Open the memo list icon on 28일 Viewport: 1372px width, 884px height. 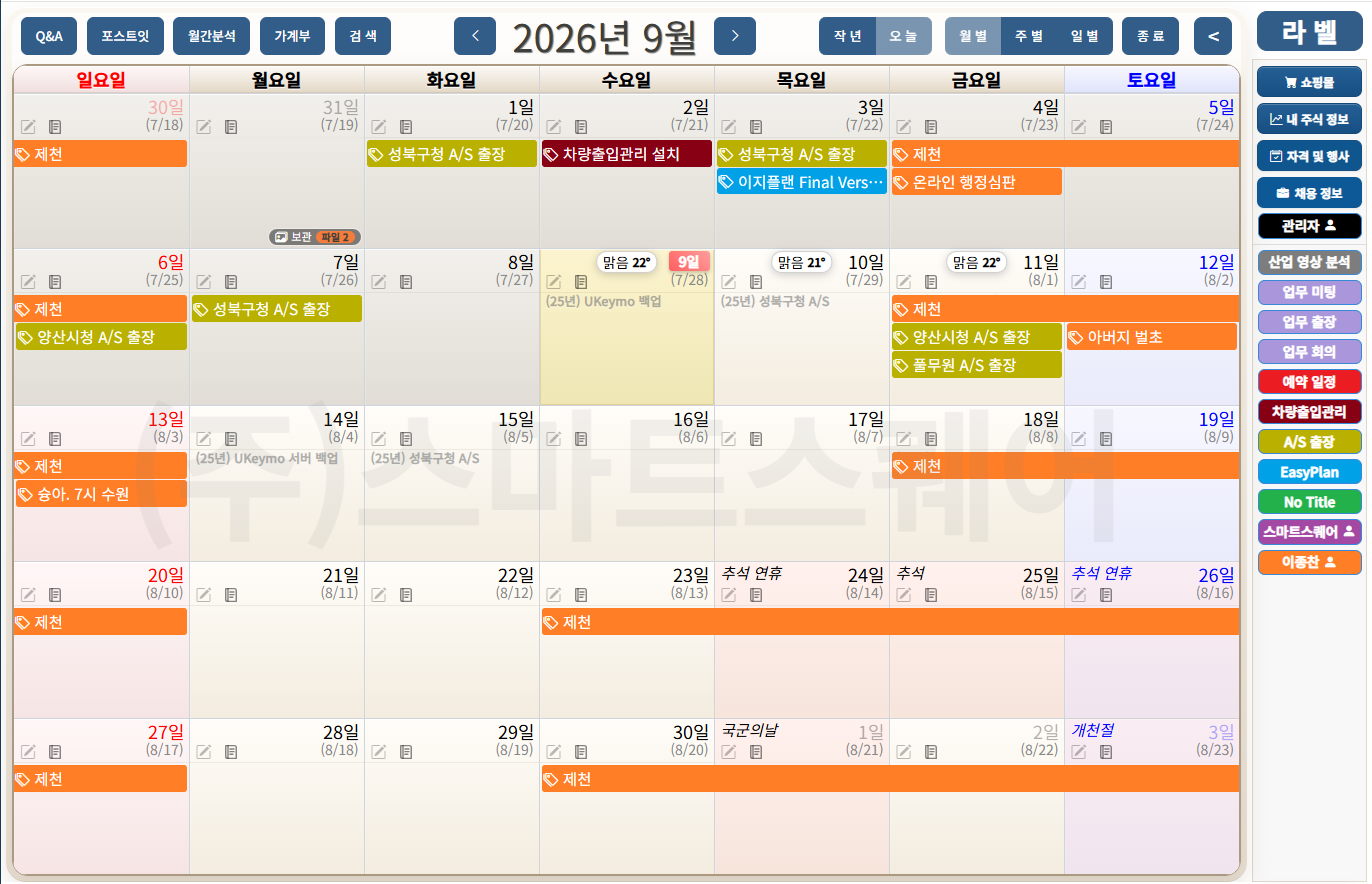click(x=231, y=751)
